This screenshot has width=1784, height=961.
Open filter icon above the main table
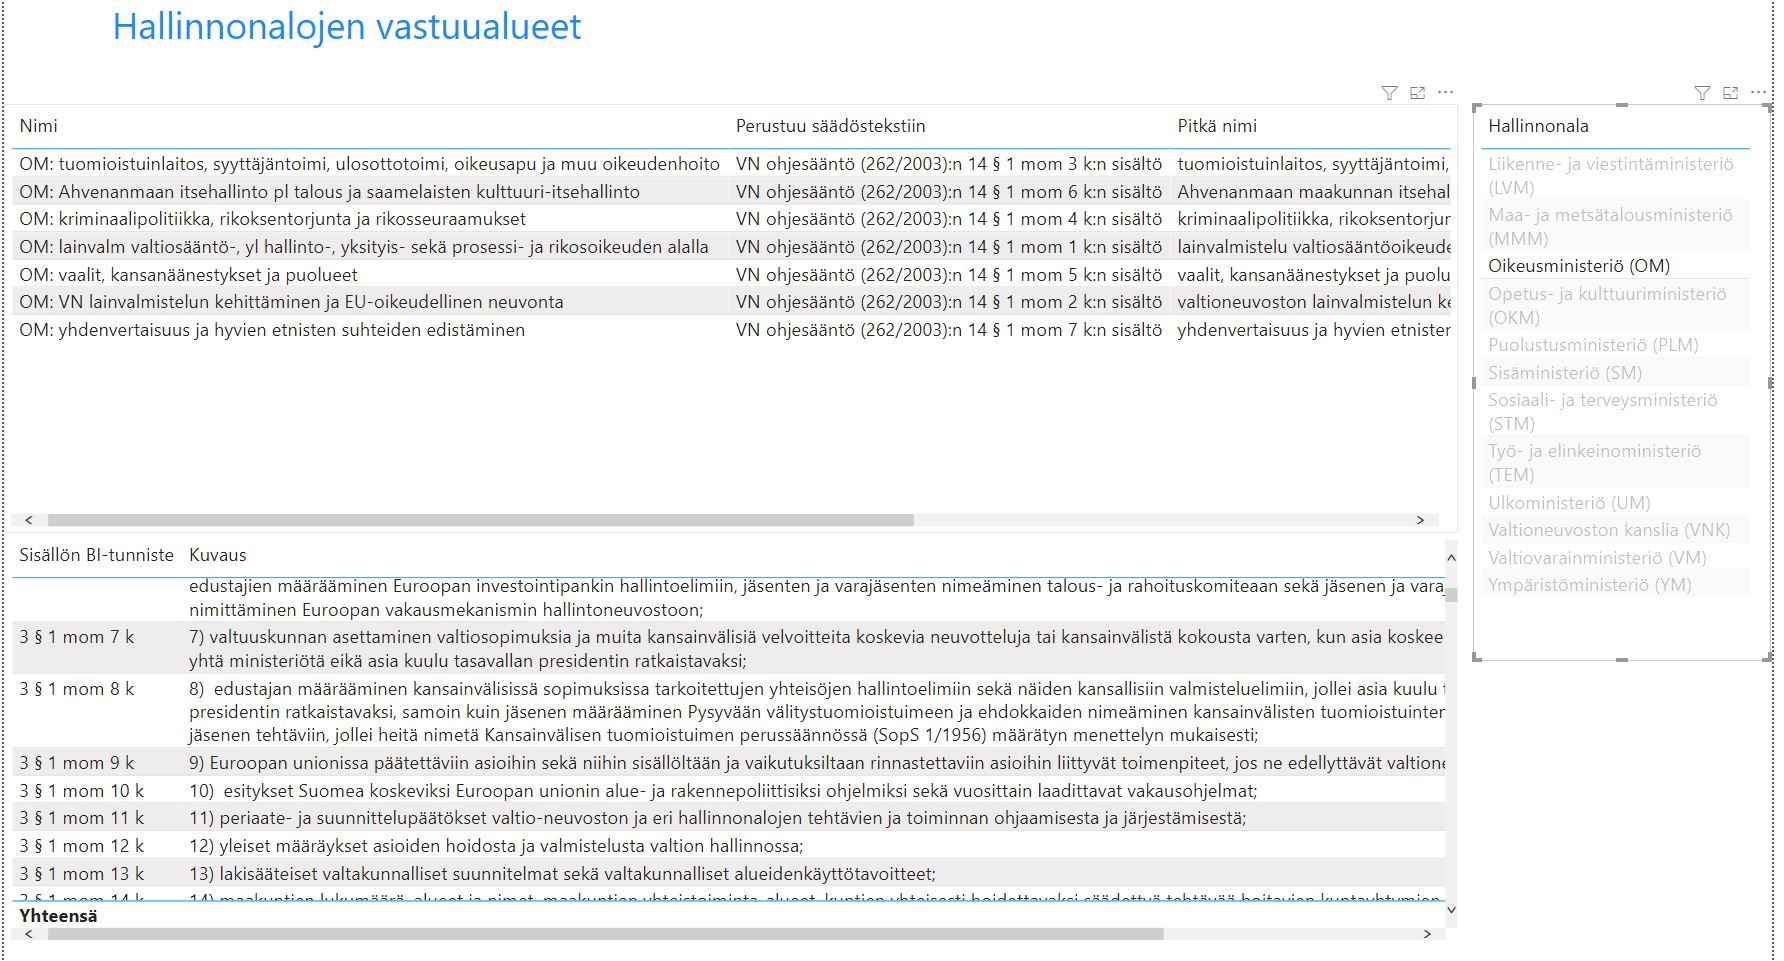point(1389,93)
